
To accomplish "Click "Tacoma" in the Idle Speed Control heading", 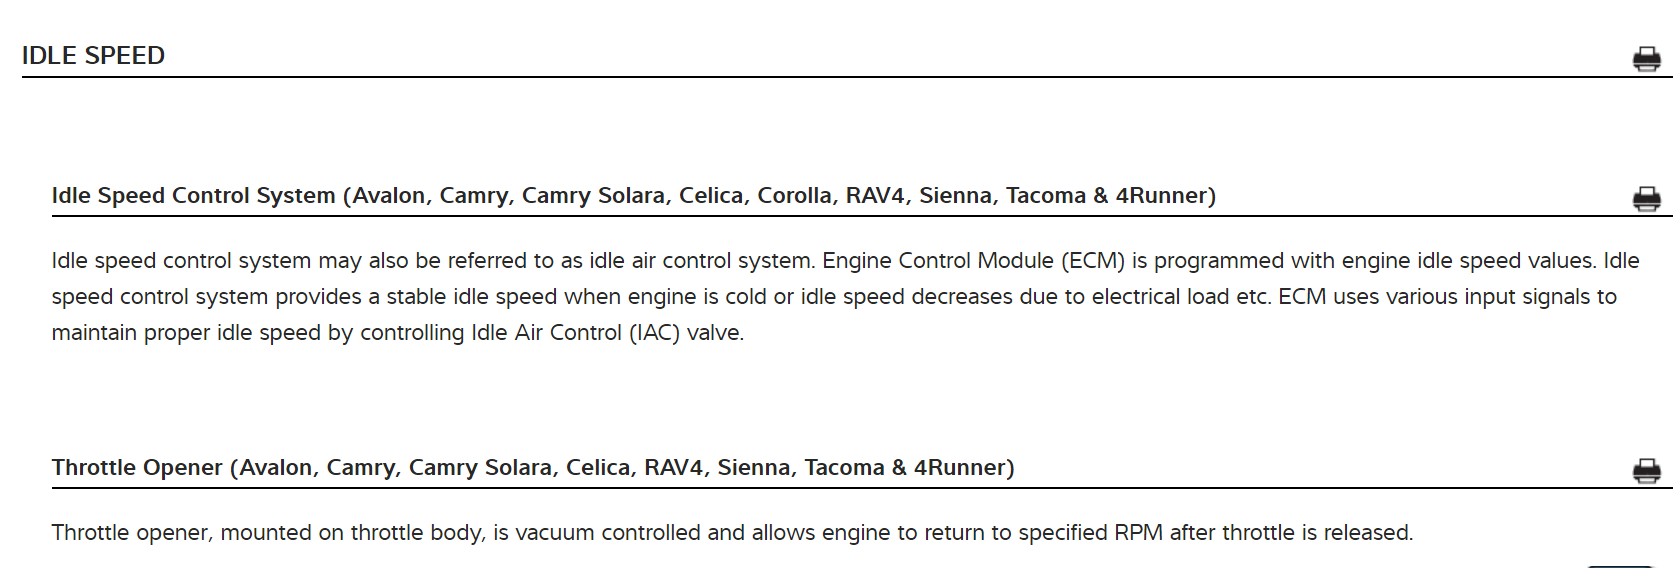I will point(1045,196).
